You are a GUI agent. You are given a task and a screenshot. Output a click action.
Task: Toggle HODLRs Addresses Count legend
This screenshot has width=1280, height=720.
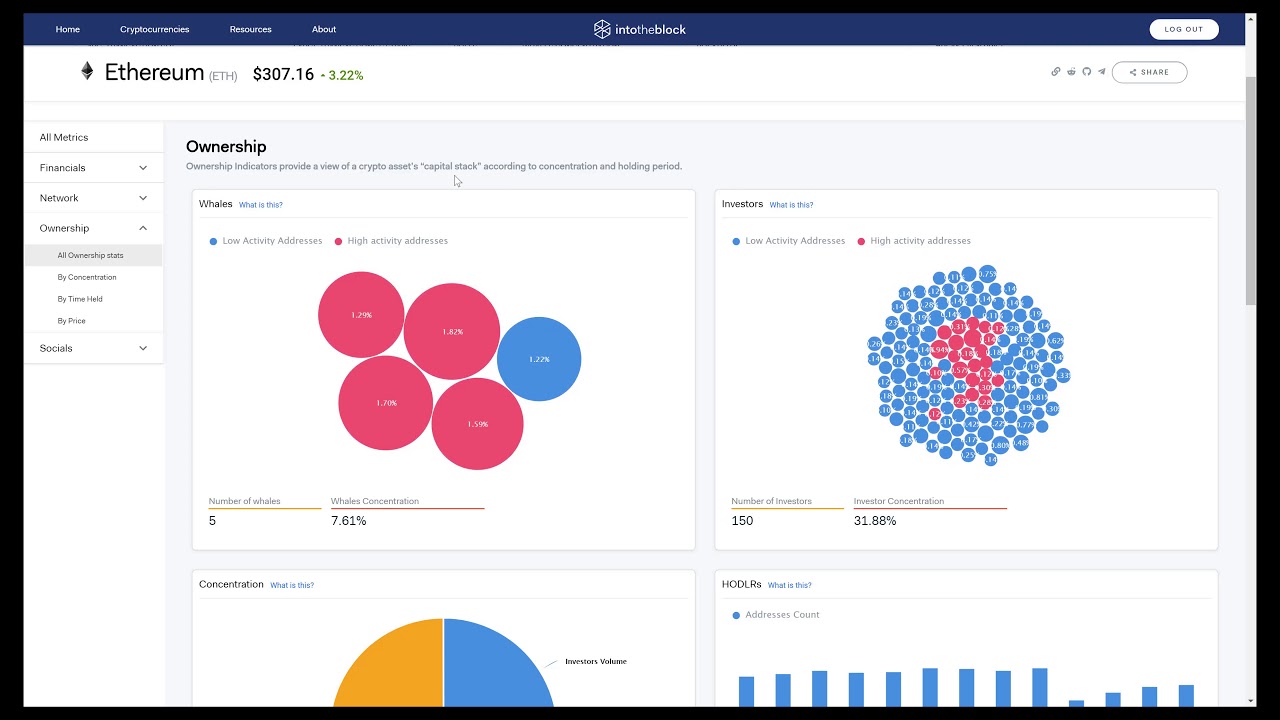pyautogui.click(x=775, y=615)
